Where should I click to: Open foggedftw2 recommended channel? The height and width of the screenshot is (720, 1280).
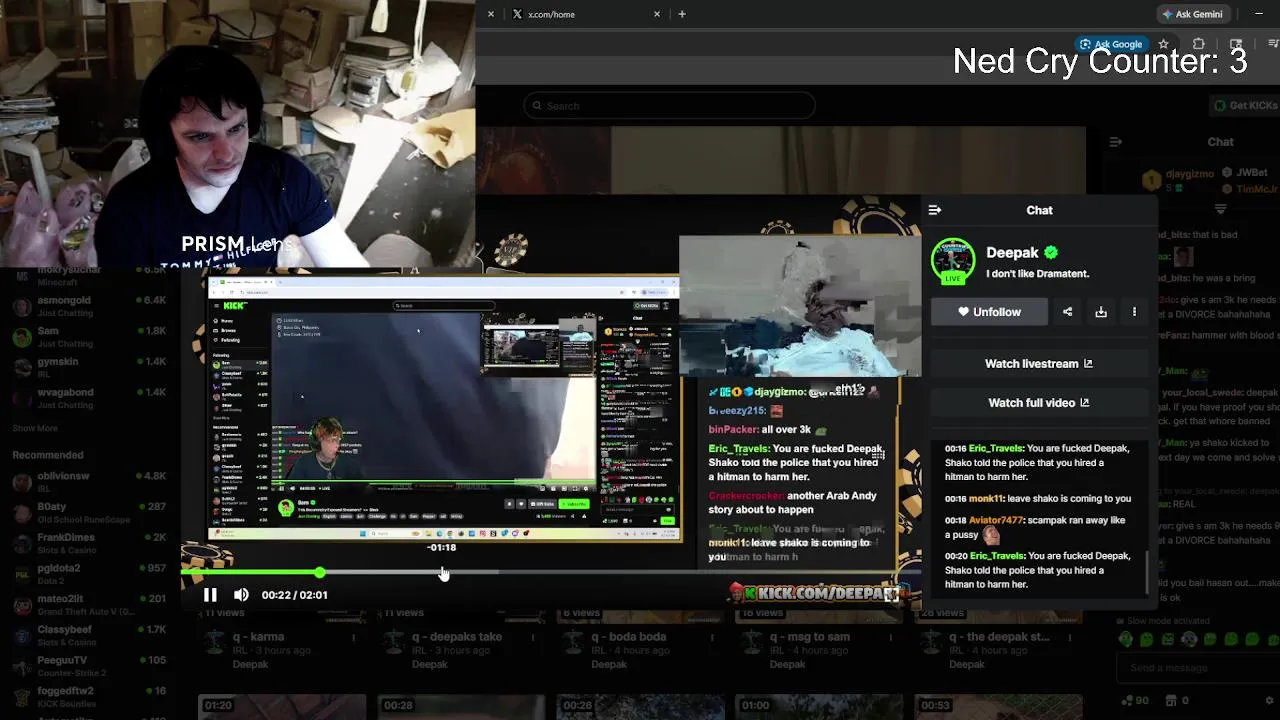pos(89,696)
